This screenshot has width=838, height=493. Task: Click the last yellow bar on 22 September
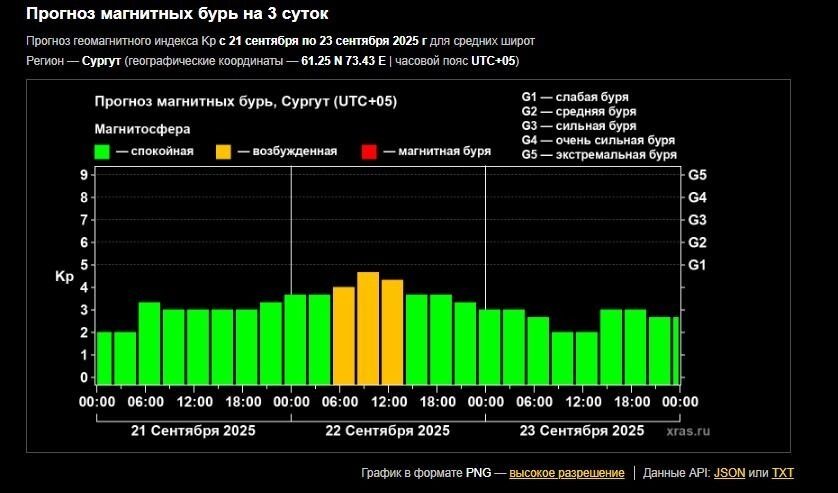click(392, 332)
